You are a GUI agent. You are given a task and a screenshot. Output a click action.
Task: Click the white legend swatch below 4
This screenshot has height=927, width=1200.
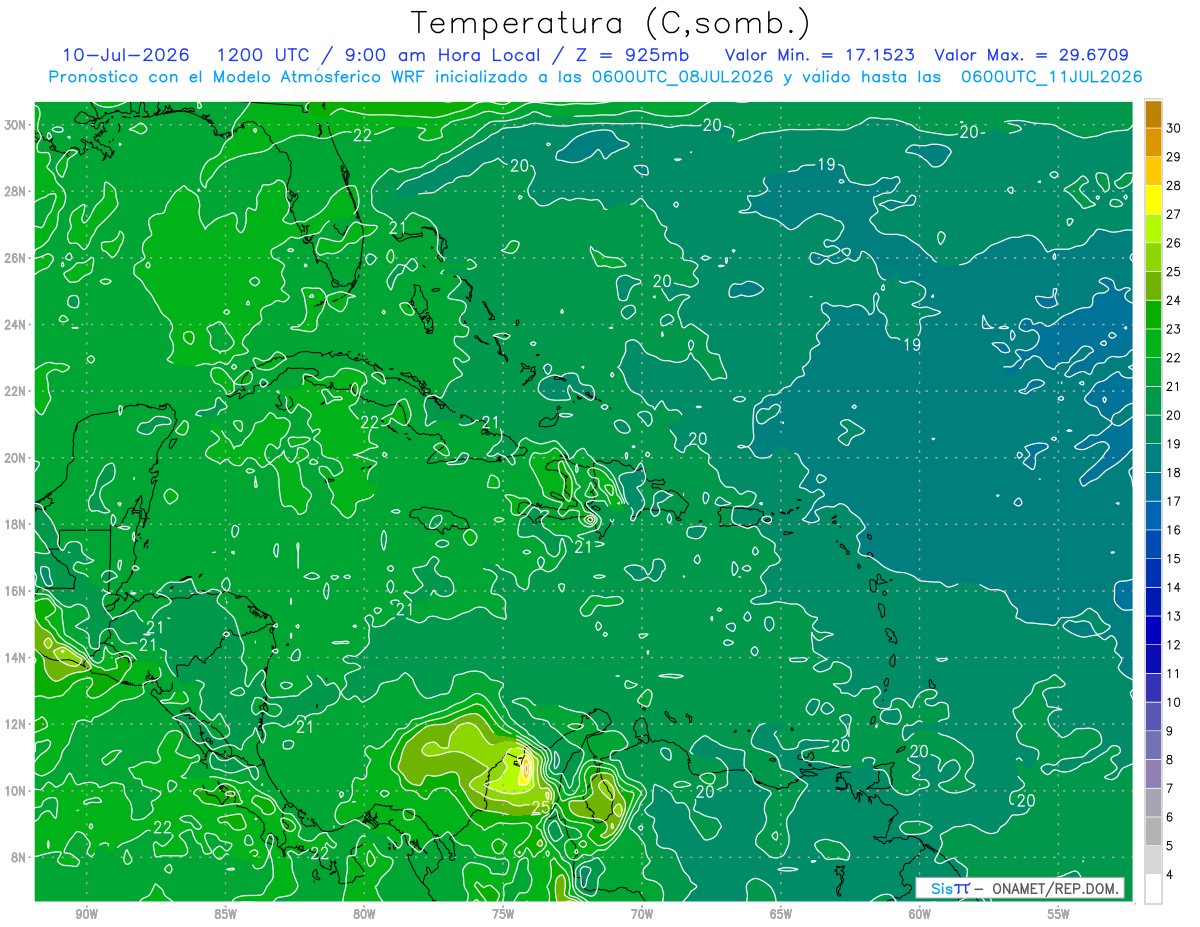(x=1153, y=889)
